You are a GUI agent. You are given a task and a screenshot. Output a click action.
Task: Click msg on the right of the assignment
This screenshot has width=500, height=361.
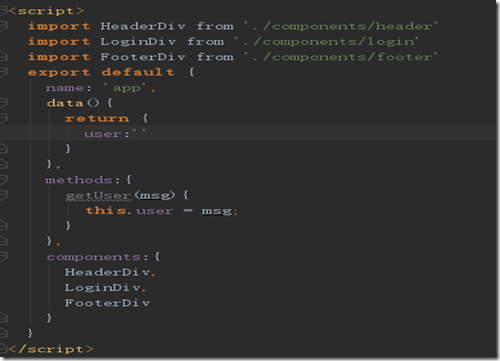217,211
